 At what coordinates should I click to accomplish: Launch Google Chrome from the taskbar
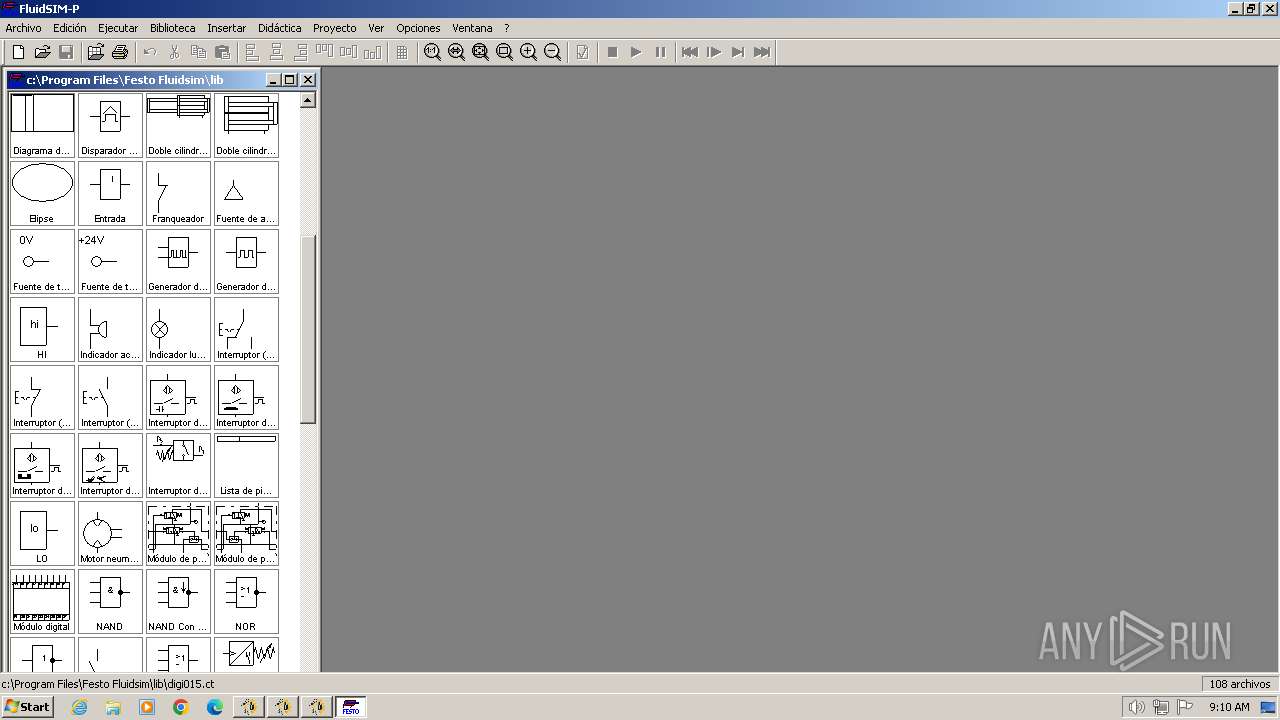pos(181,707)
